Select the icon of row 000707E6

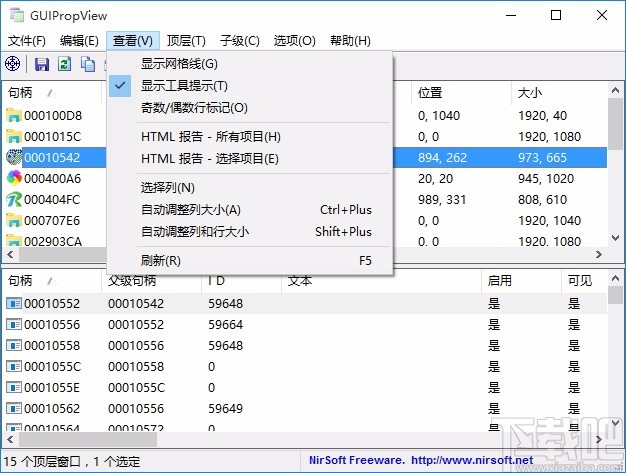click(14, 220)
